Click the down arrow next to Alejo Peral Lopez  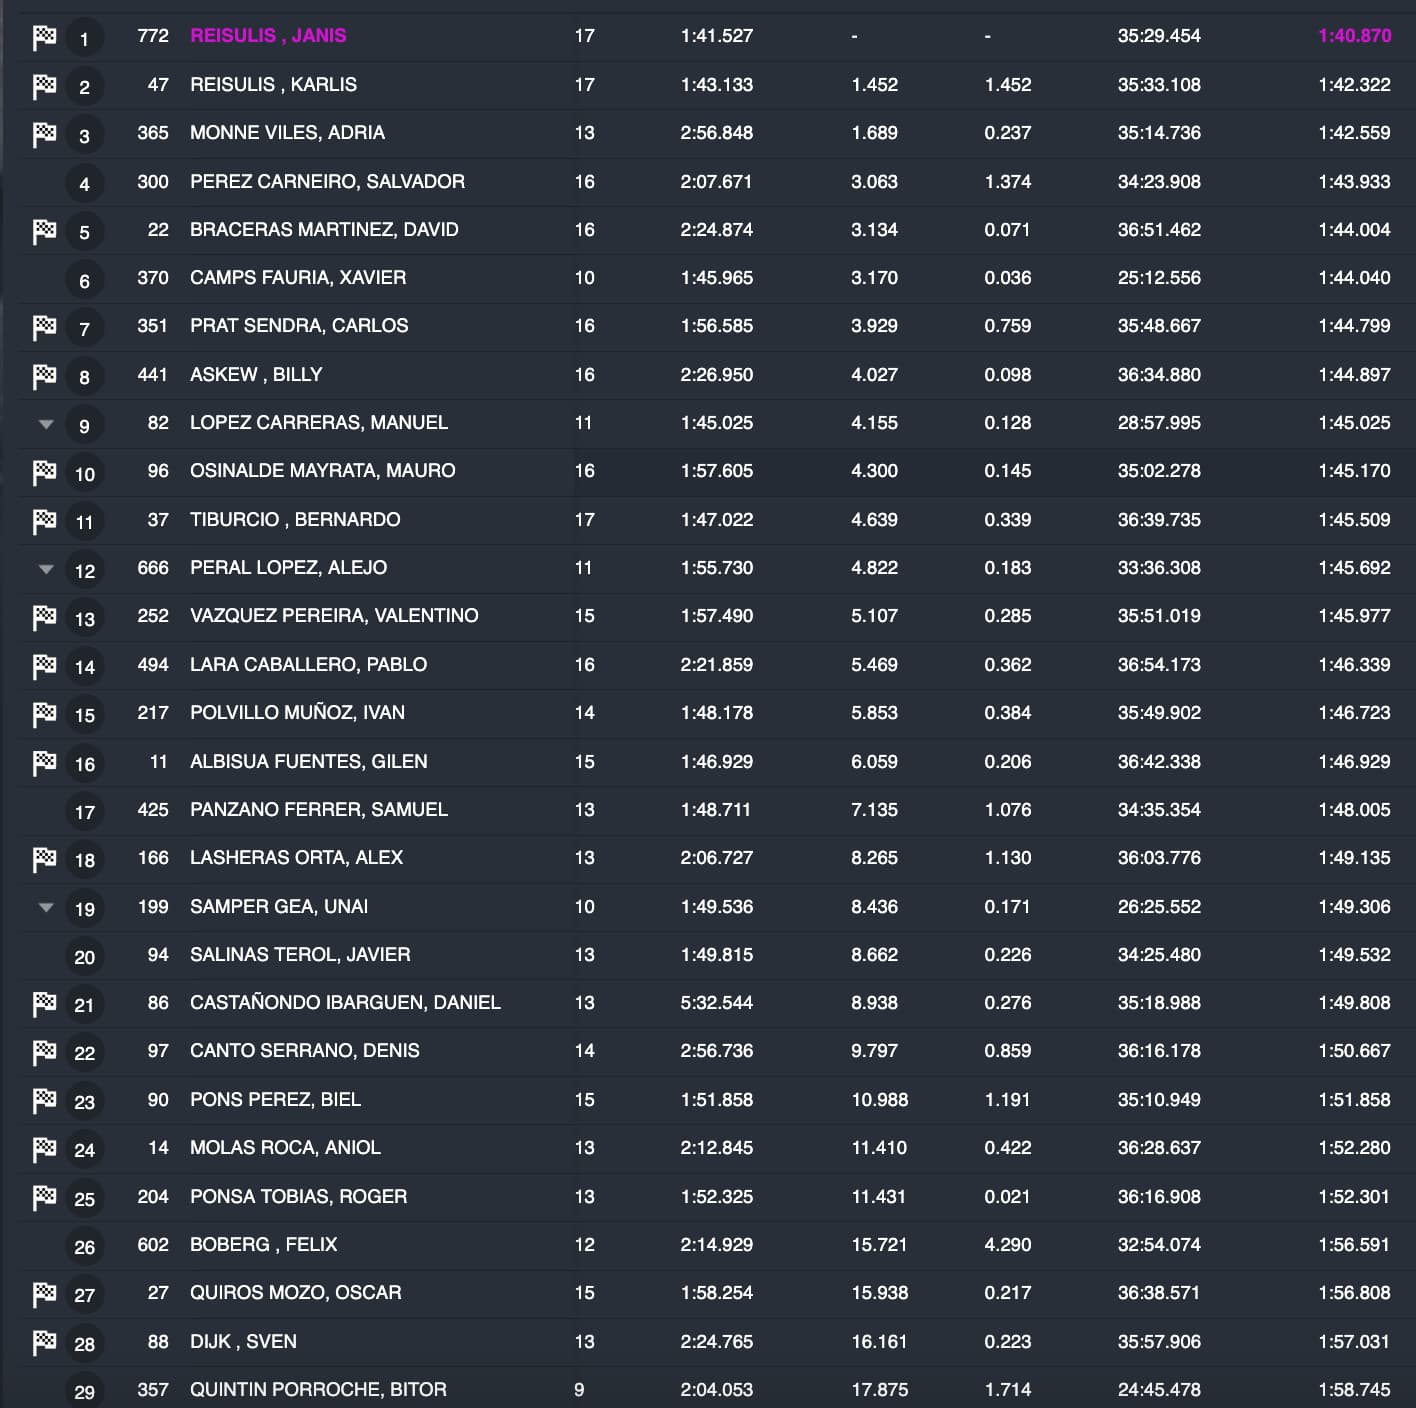[x=46, y=569]
